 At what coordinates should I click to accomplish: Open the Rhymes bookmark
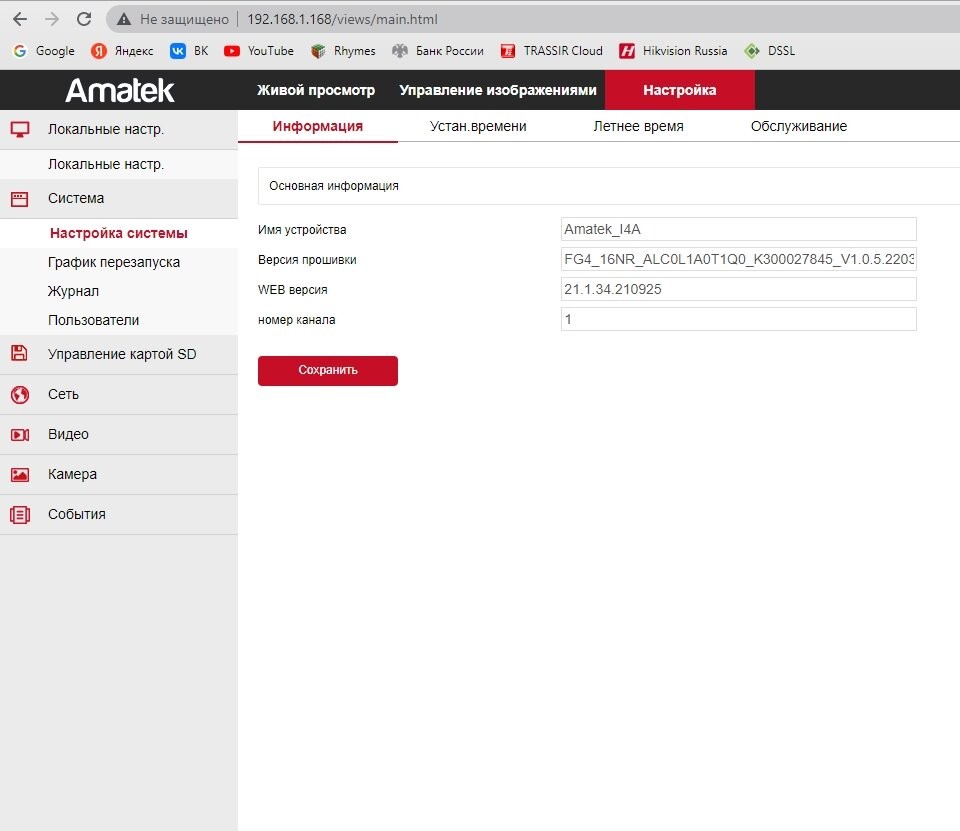343,51
